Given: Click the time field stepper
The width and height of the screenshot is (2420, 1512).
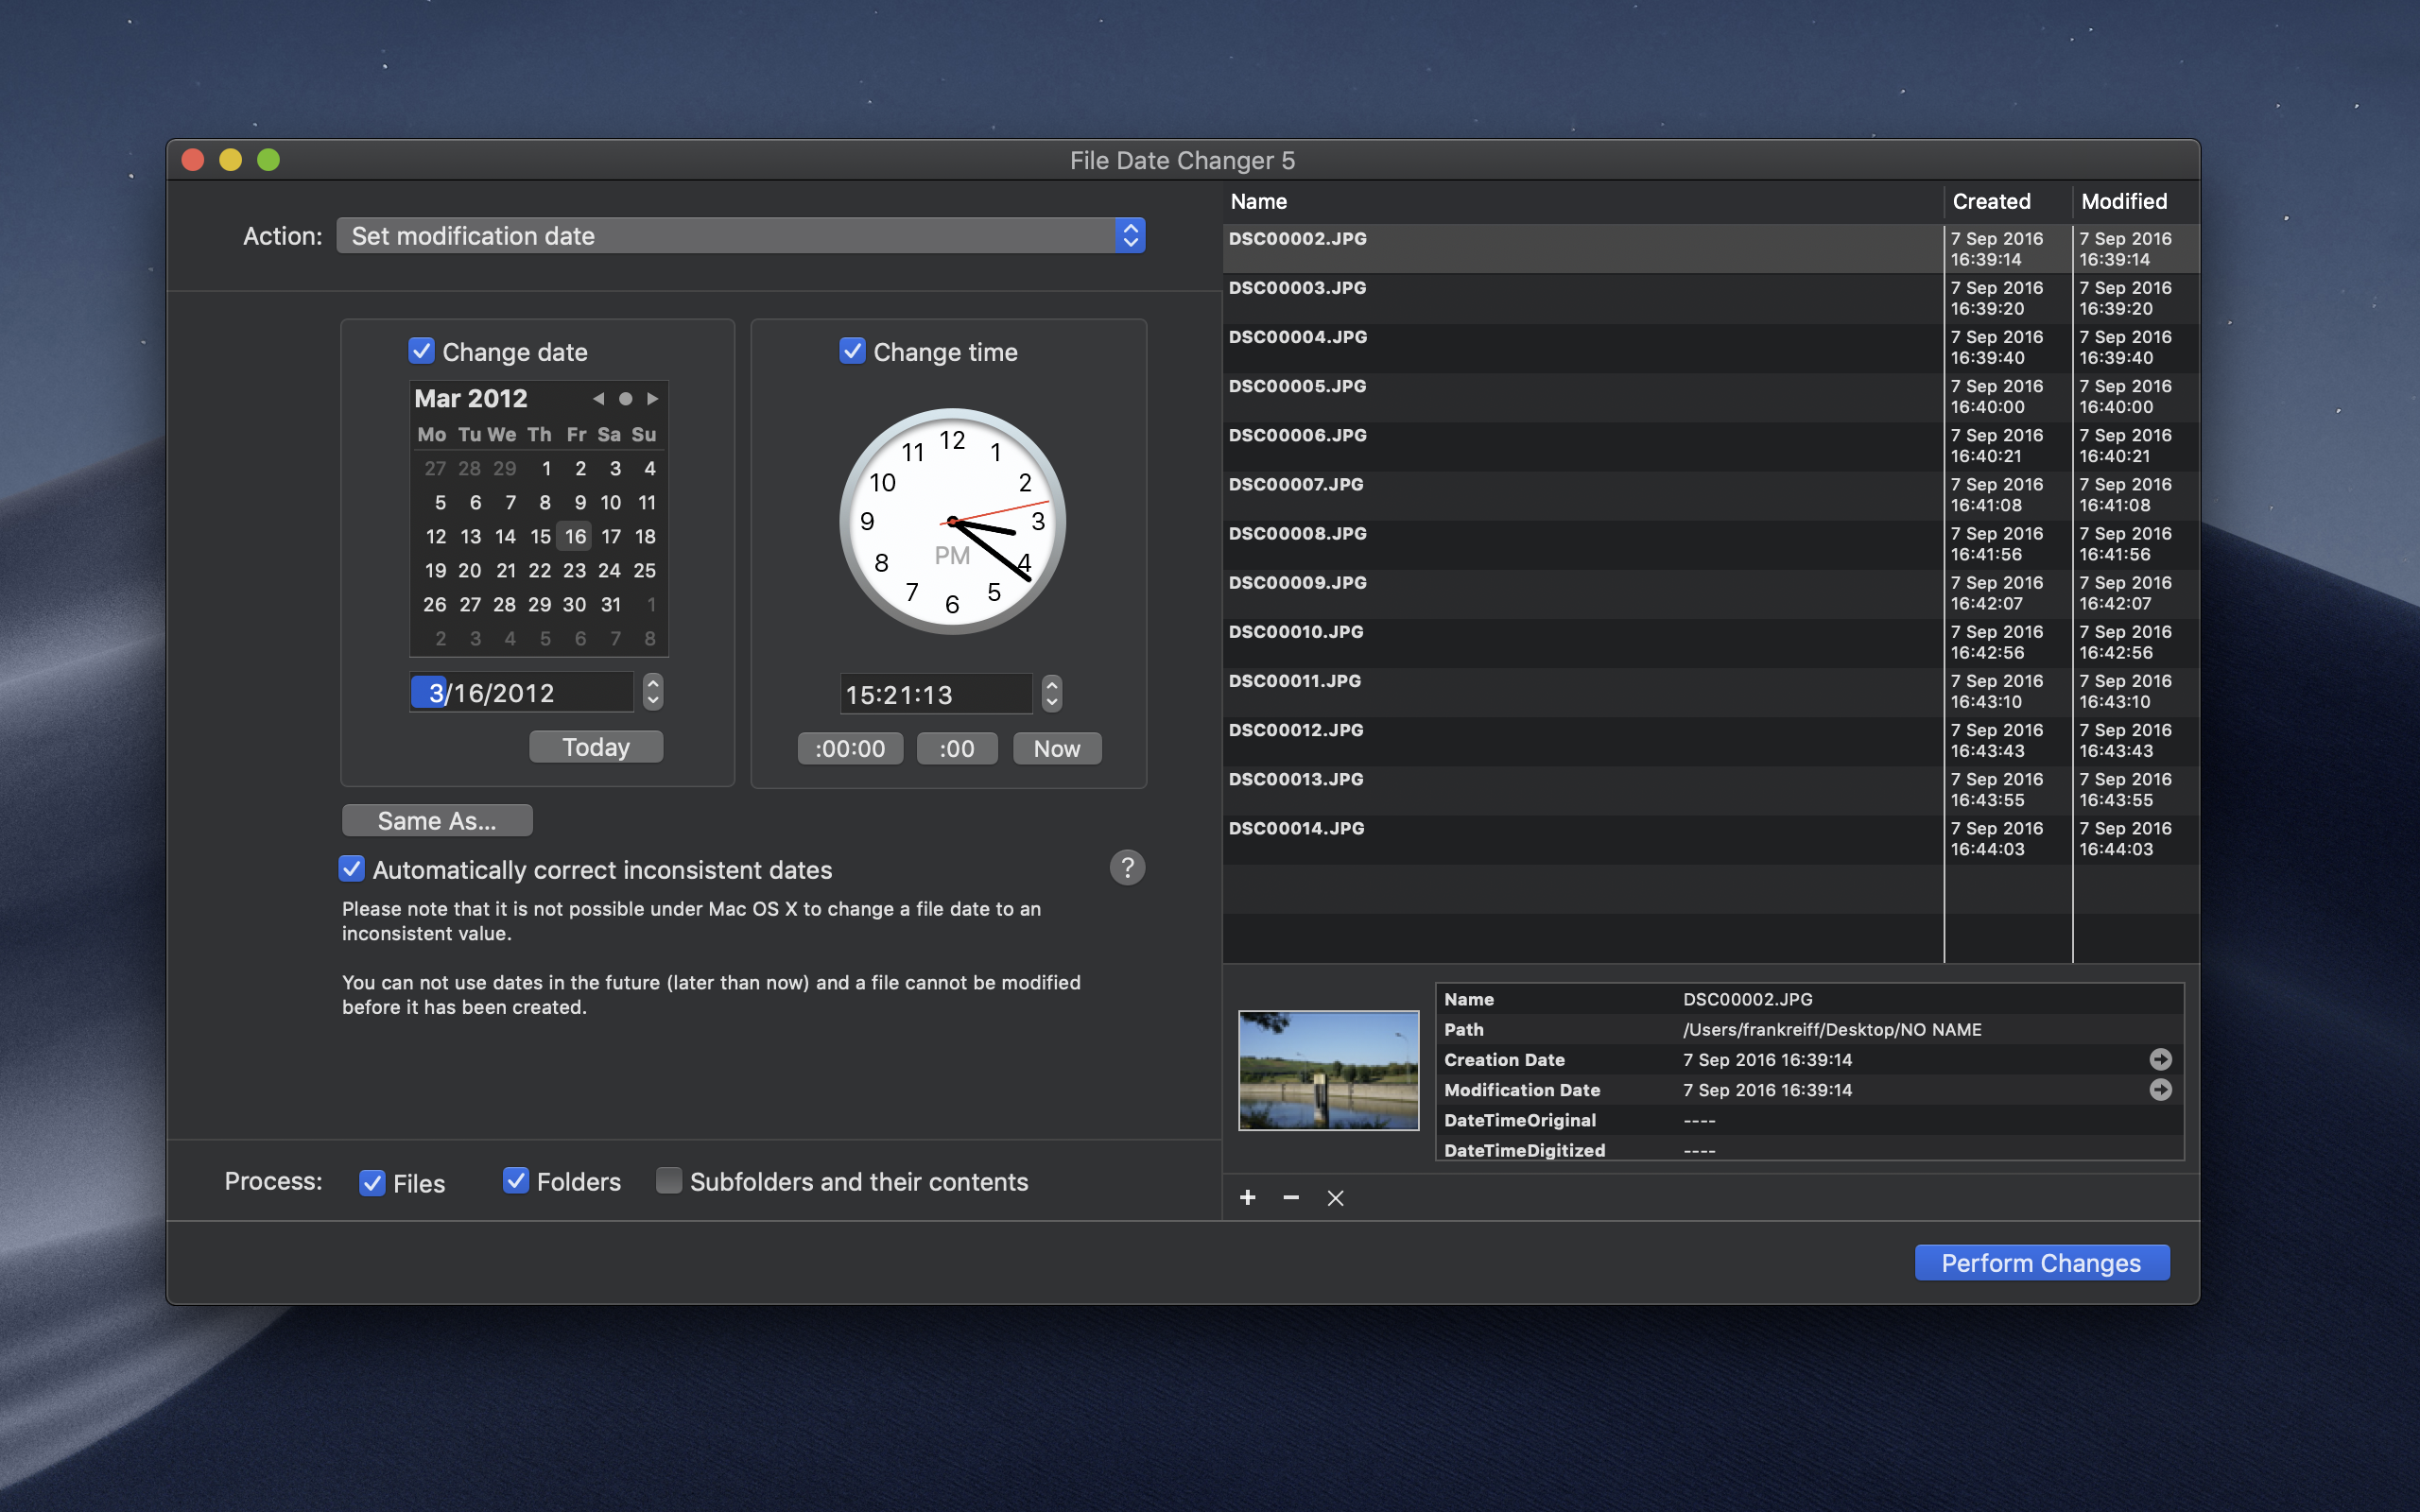Looking at the screenshot, I should click(1052, 693).
